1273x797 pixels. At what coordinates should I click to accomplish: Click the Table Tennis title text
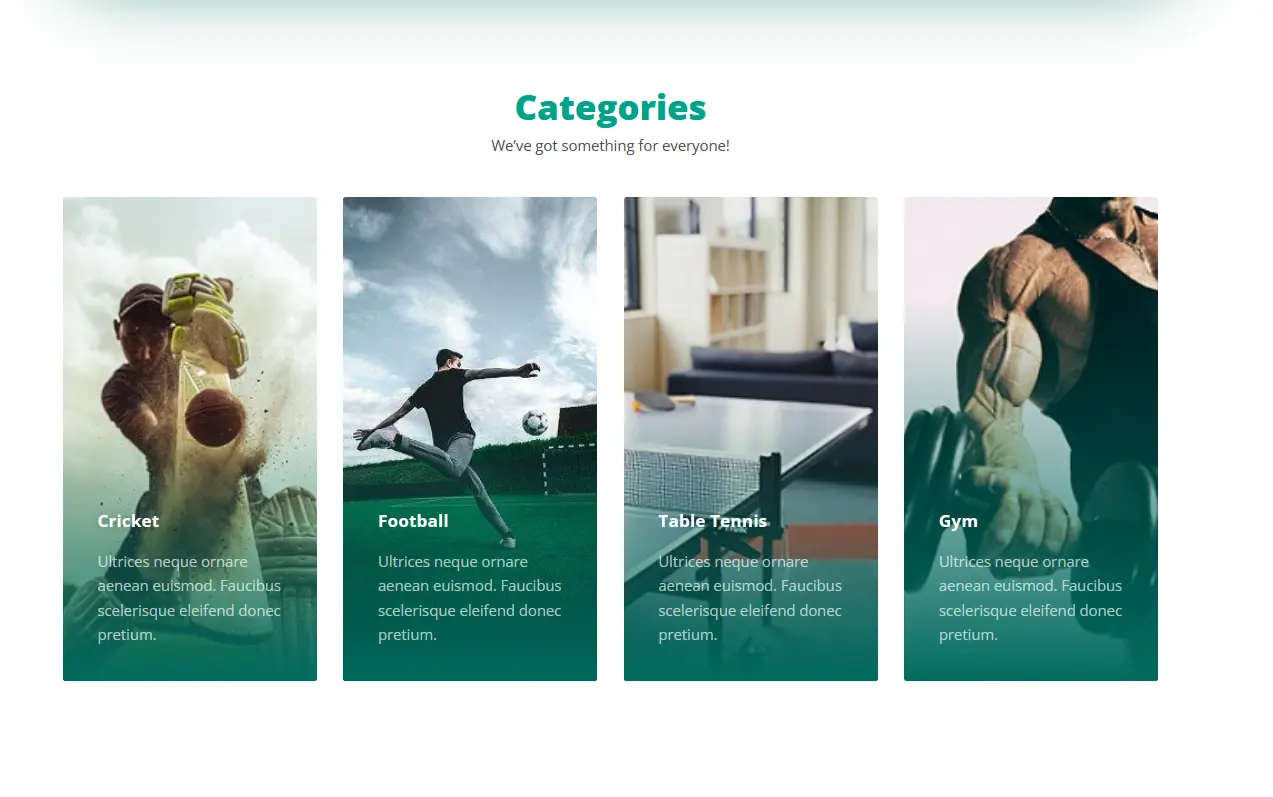pos(713,521)
